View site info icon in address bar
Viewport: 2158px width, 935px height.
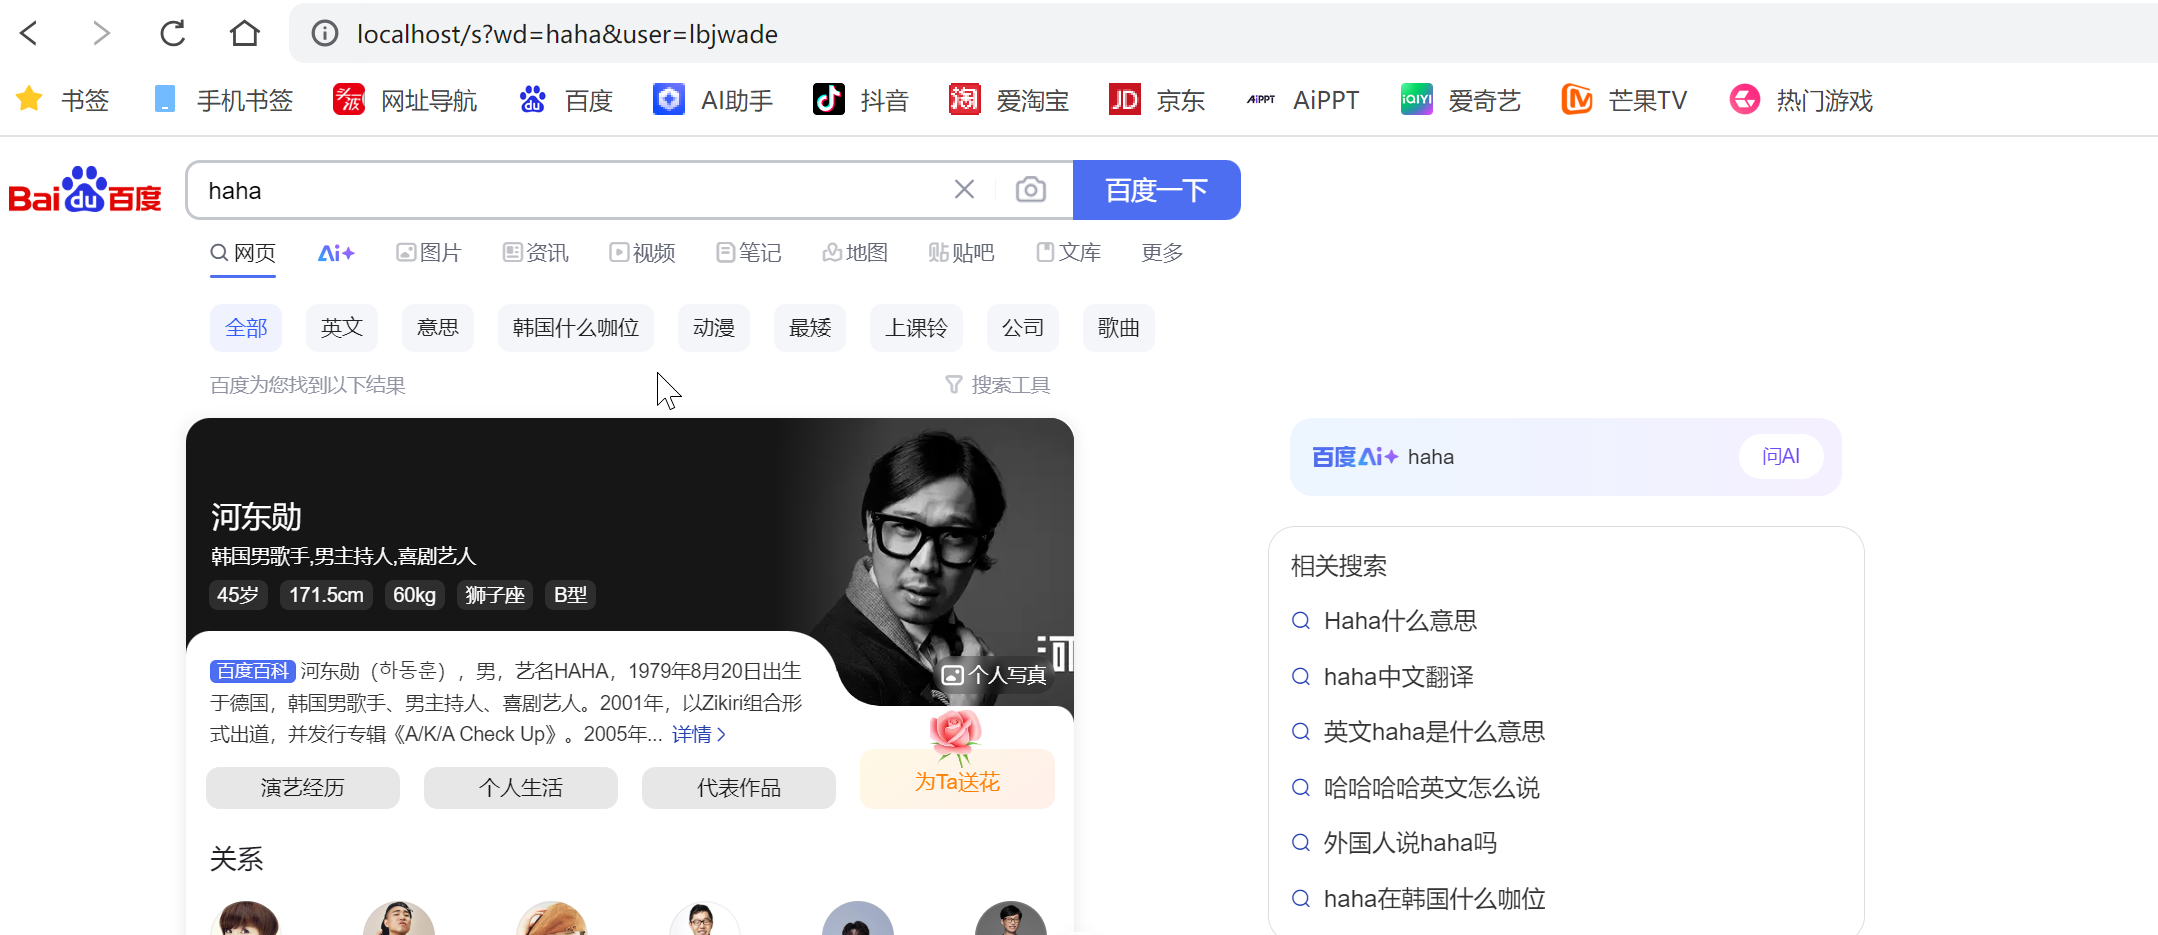[x=325, y=33]
